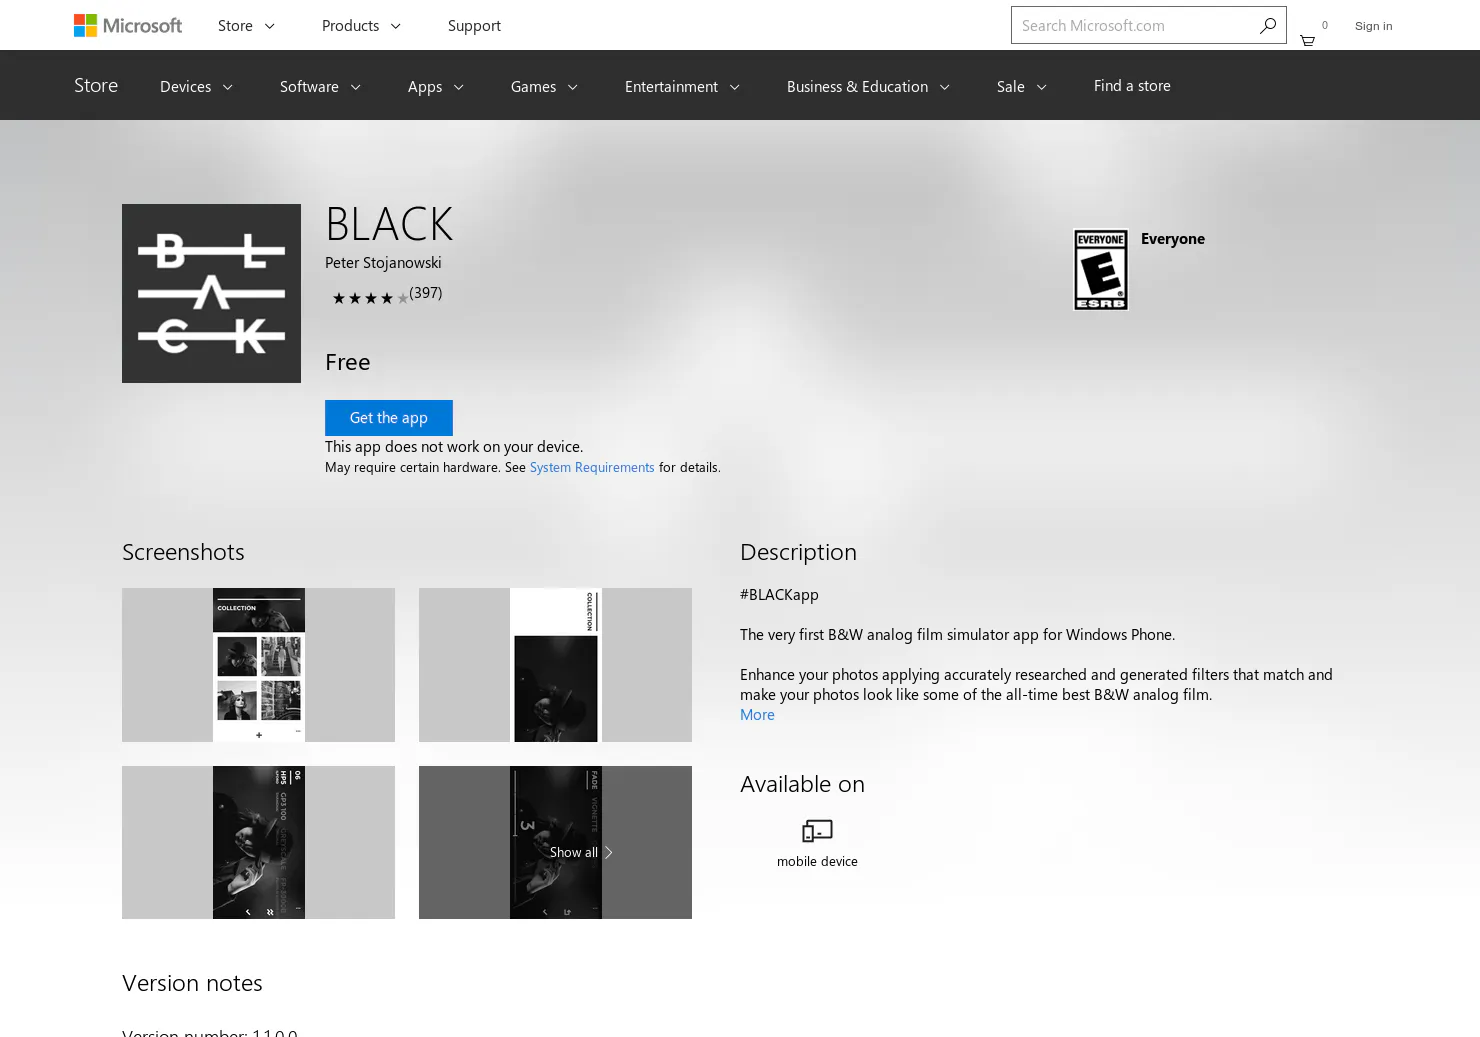Click the cart item count 0
Viewport: 1480px width, 1037px height.
point(1325,26)
